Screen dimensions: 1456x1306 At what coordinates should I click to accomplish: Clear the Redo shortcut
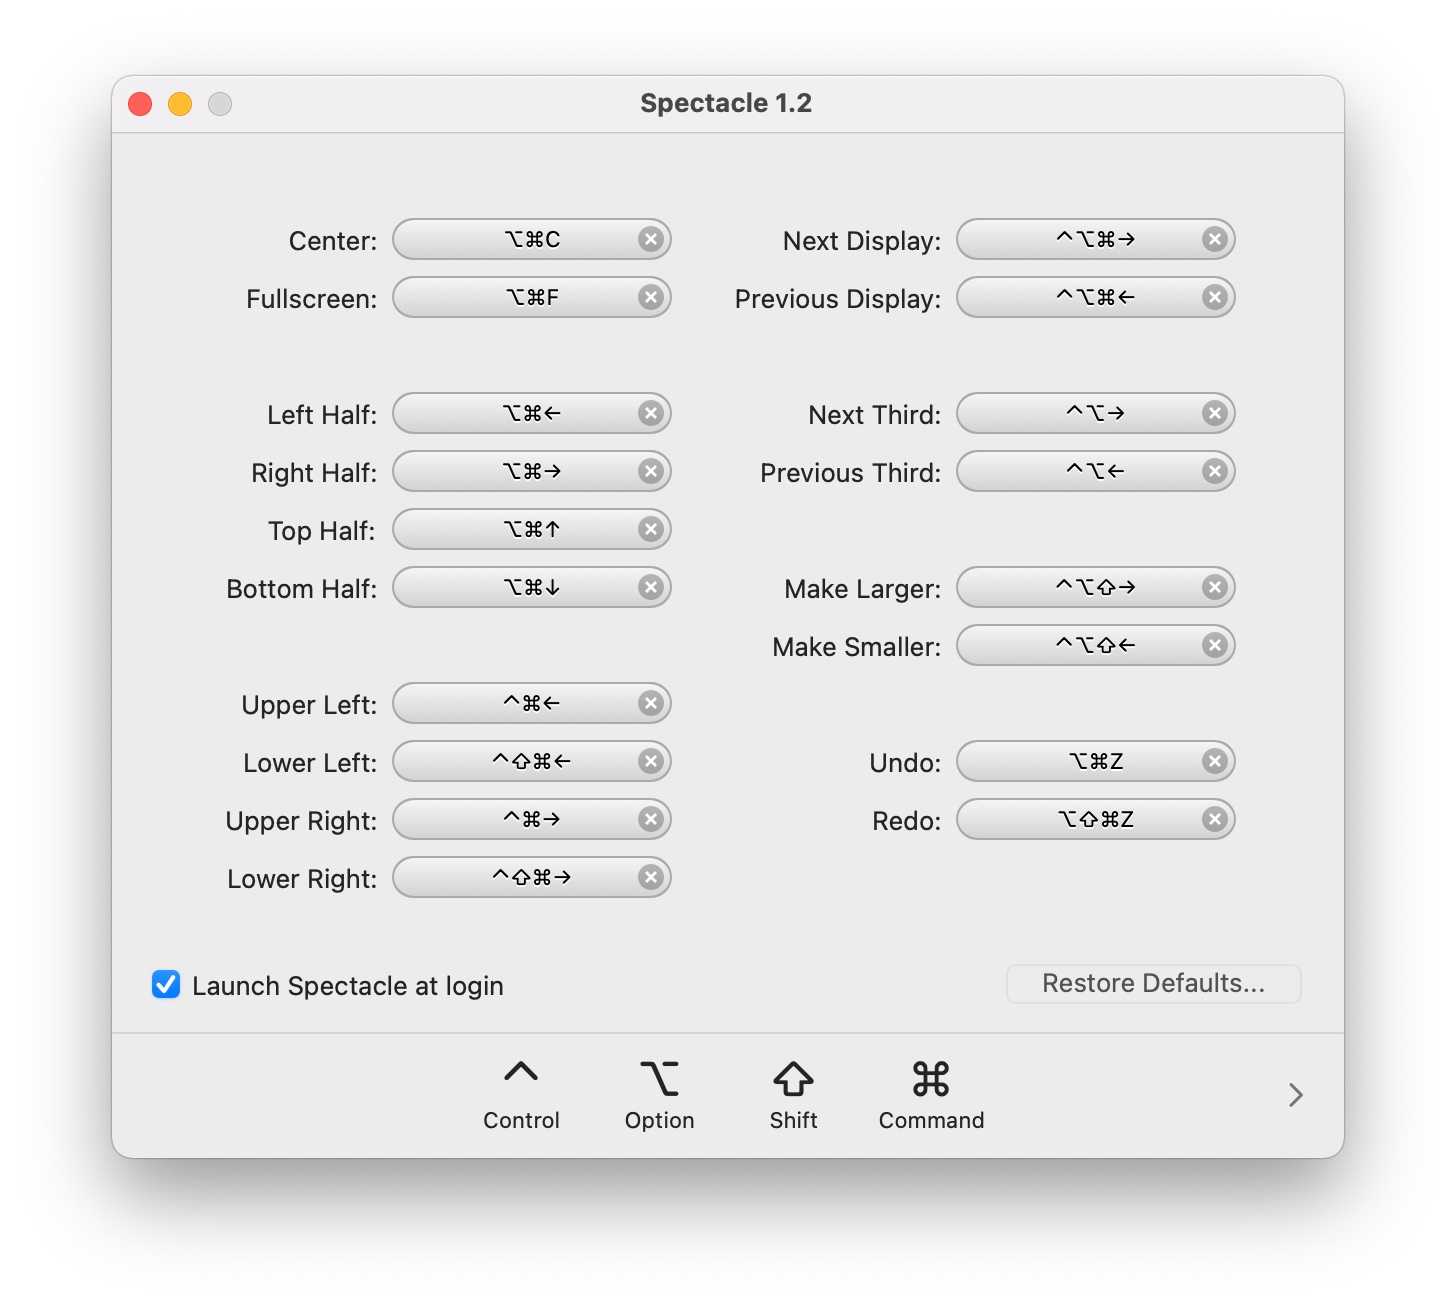[1215, 819]
